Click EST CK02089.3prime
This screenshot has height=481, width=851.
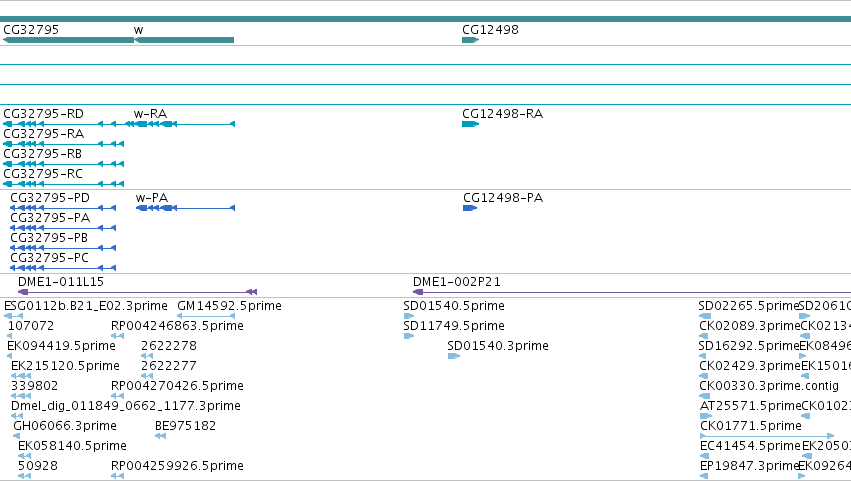point(704,336)
